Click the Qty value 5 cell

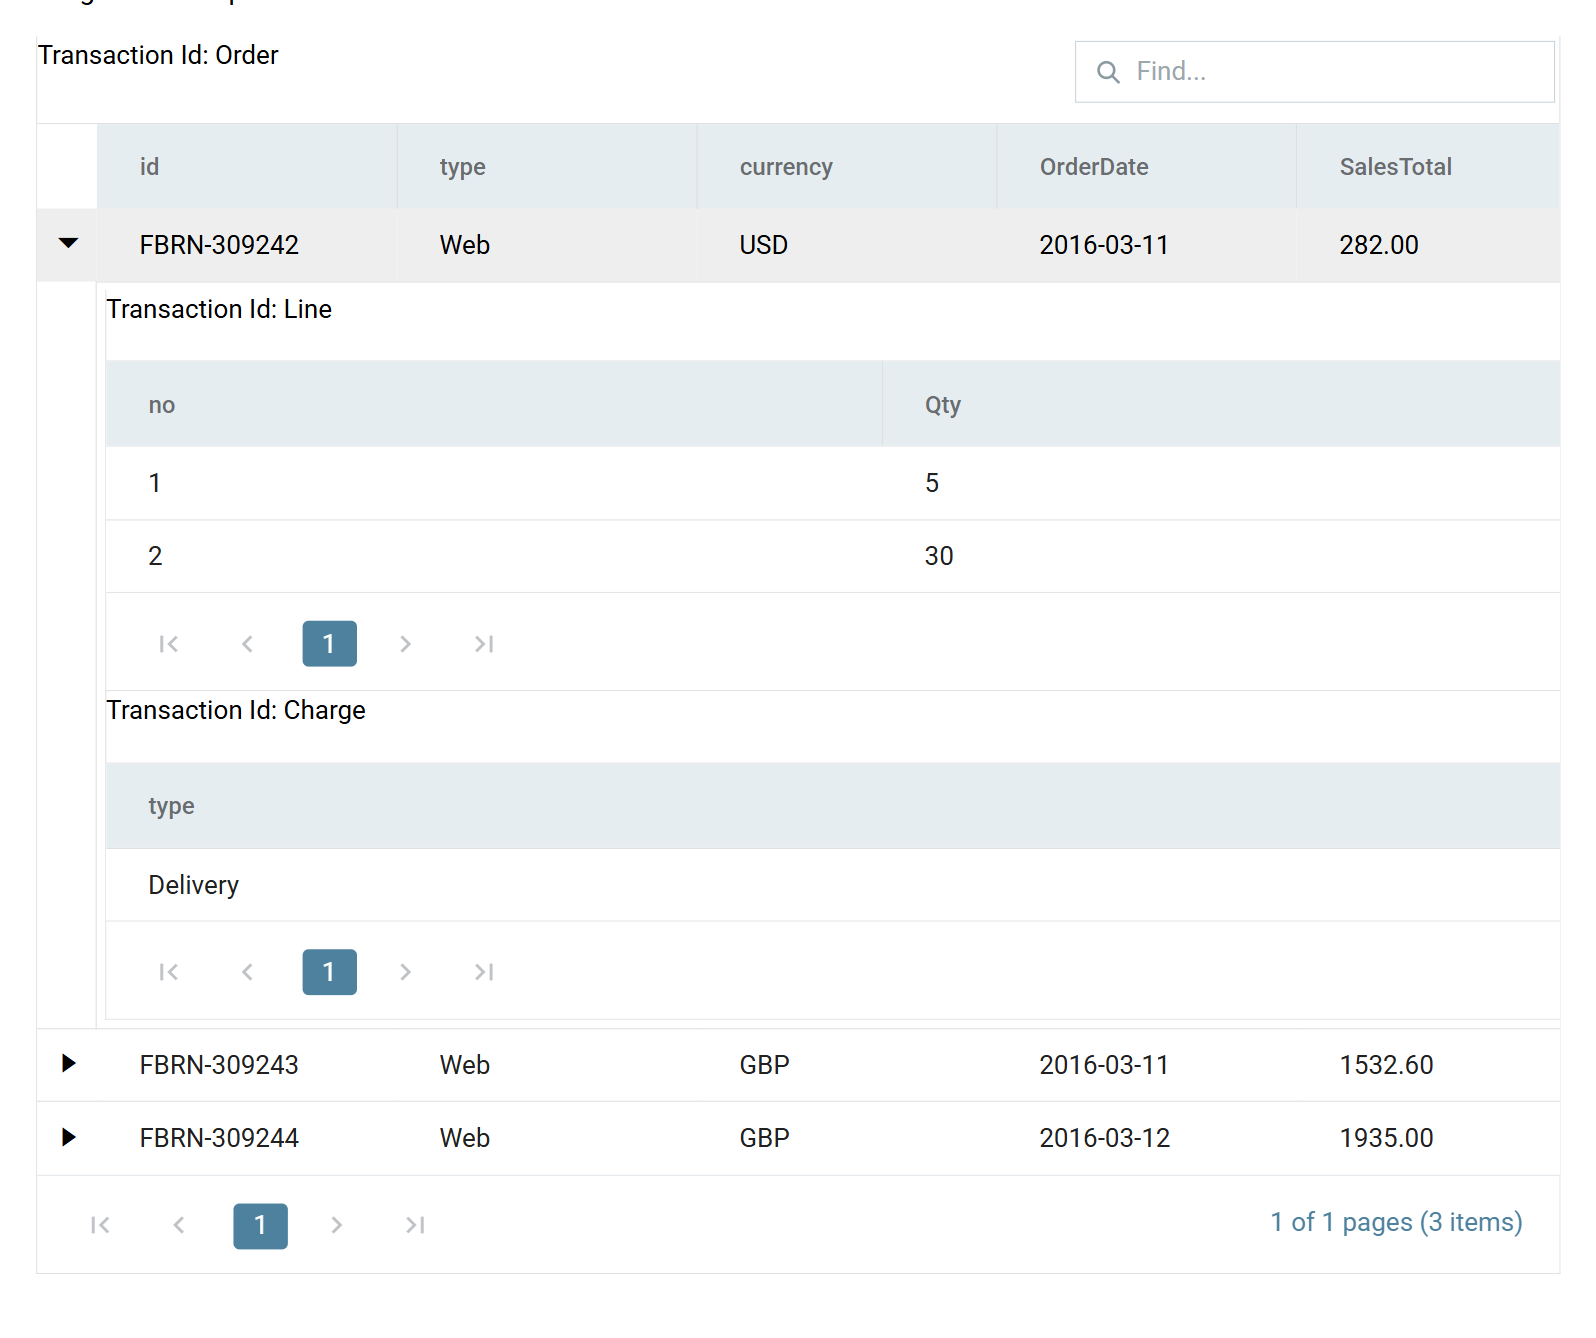pos(1221,483)
